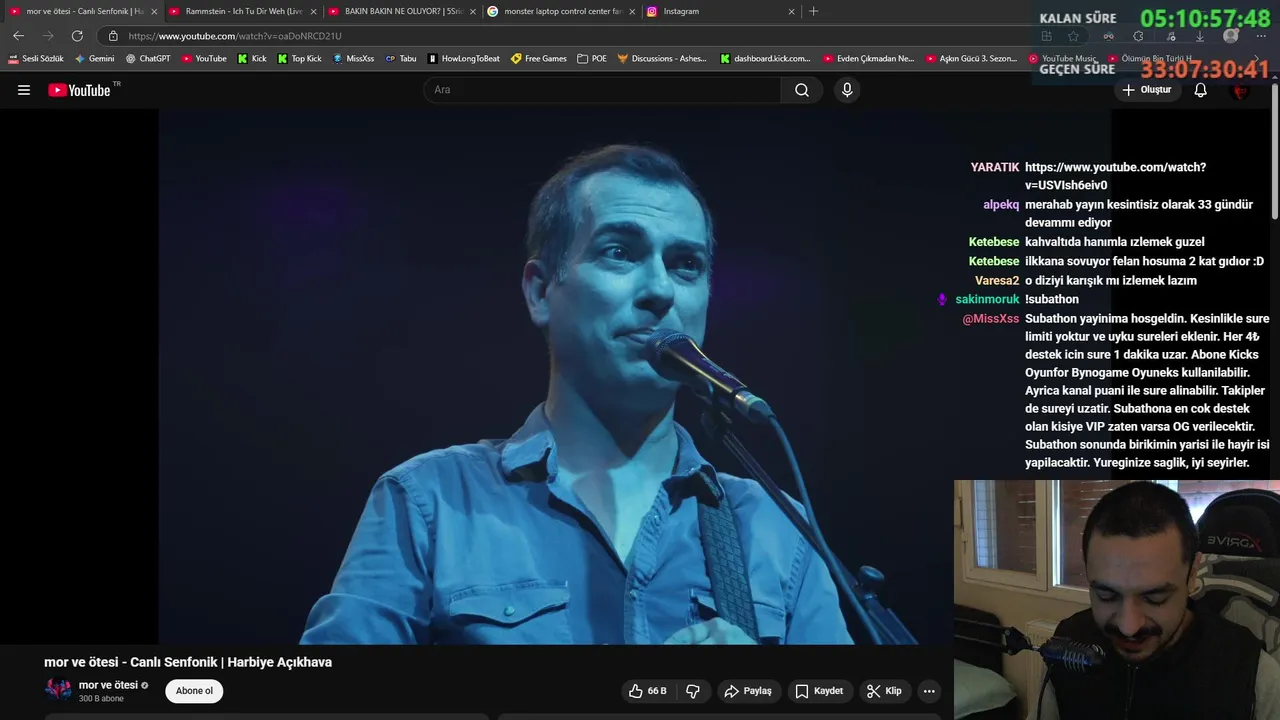Screen dimensions: 1280x720
Task: Open the site info icon beside URL
Action: point(113,36)
